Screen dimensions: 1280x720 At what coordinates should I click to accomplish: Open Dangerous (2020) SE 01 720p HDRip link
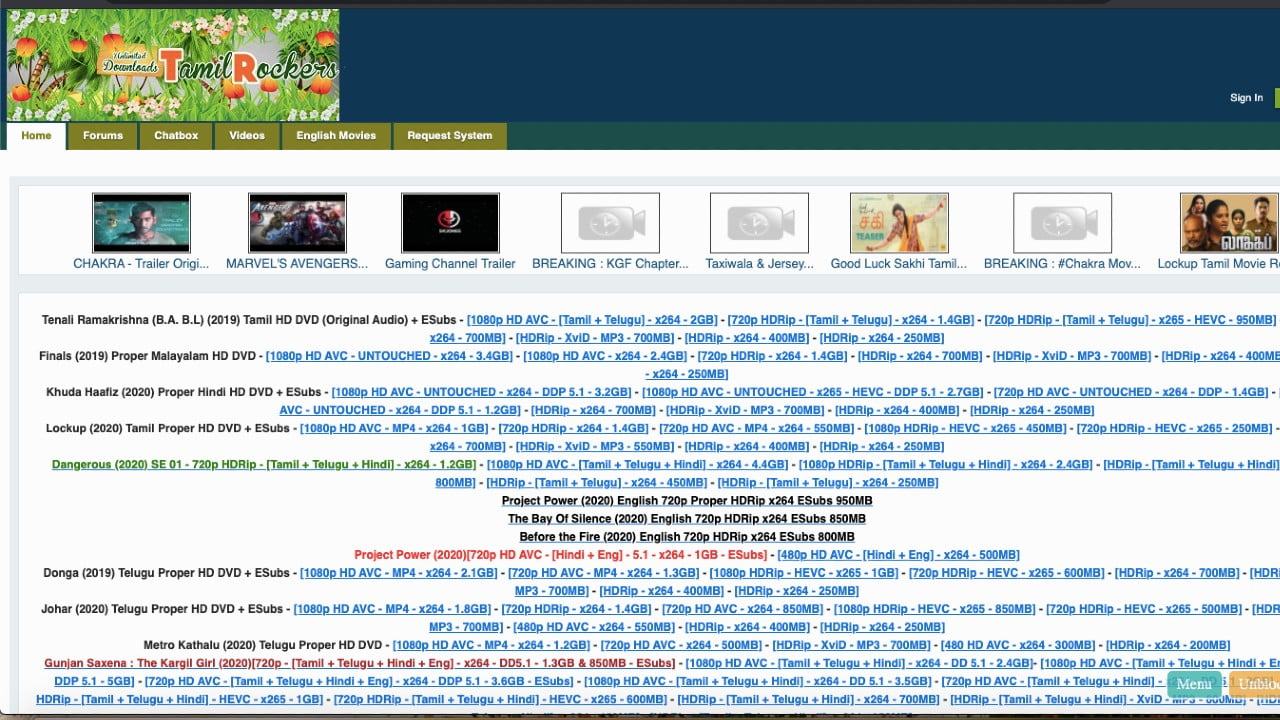[x=264, y=464]
